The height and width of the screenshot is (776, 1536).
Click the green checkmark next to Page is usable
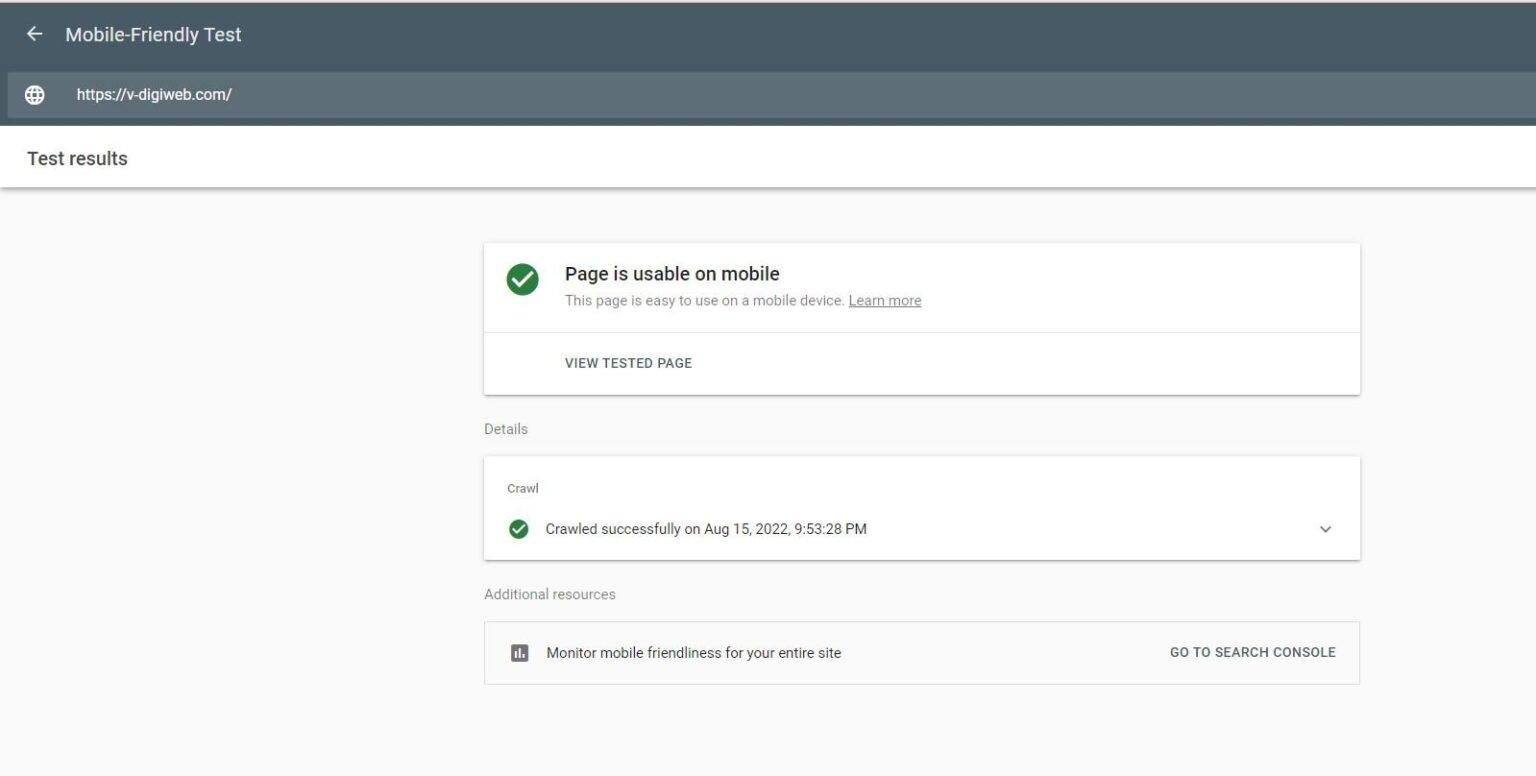pyautogui.click(x=522, y=280)
